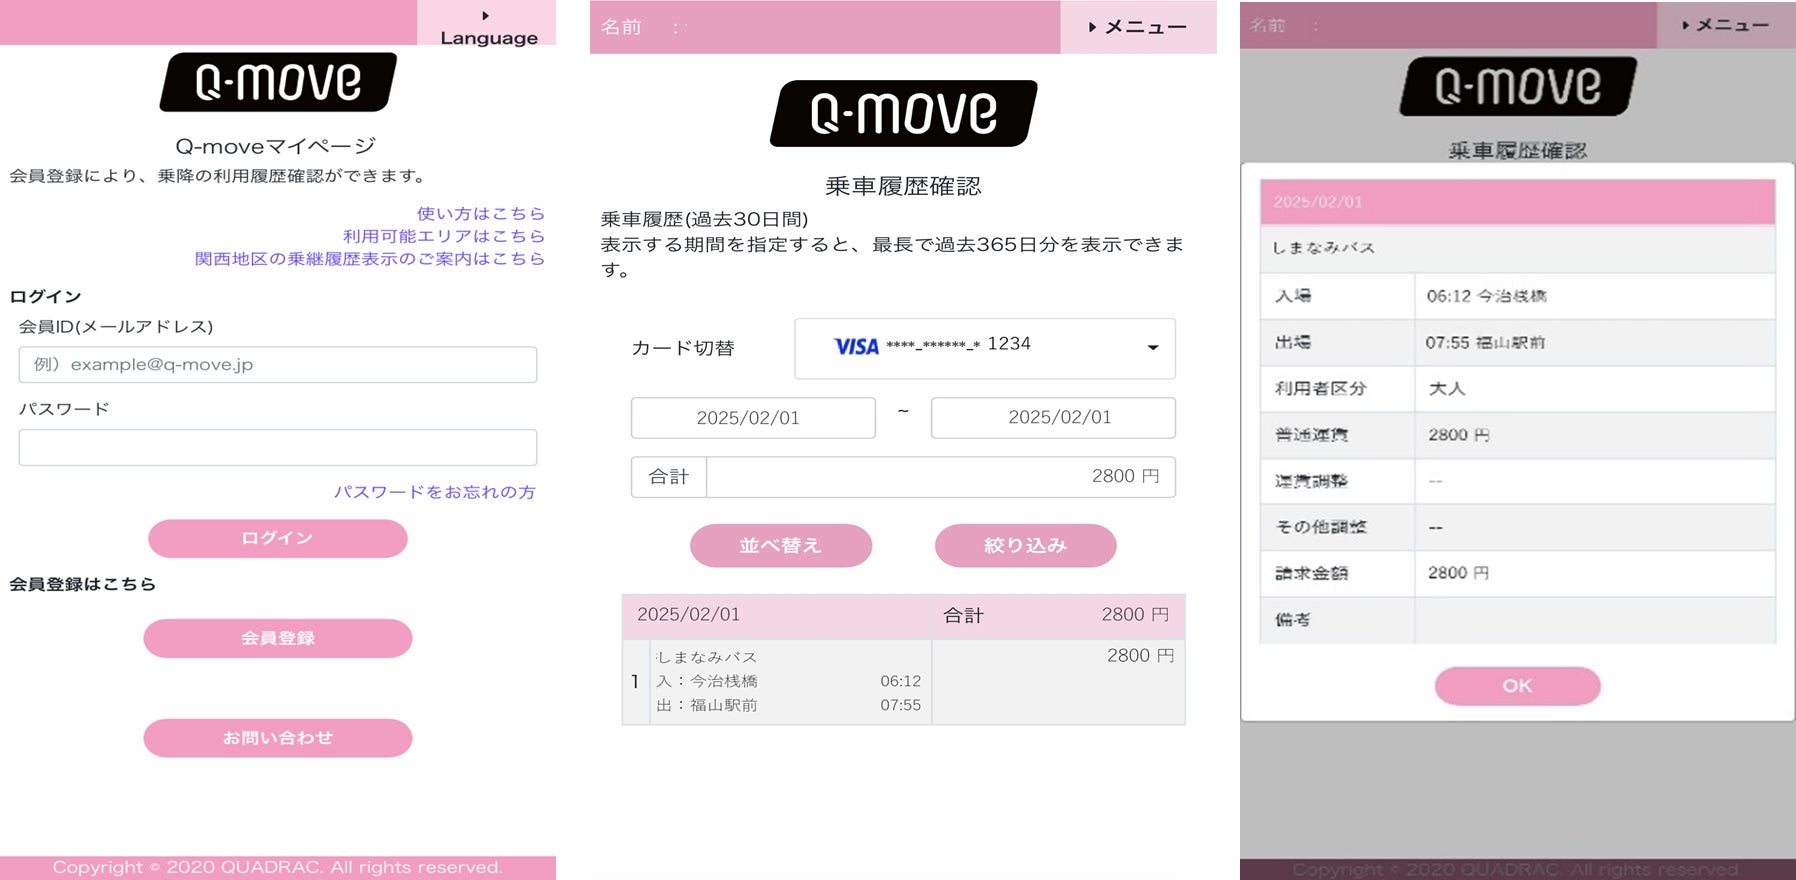Open the 利用可能エリアはこちら link

[444, 236]
